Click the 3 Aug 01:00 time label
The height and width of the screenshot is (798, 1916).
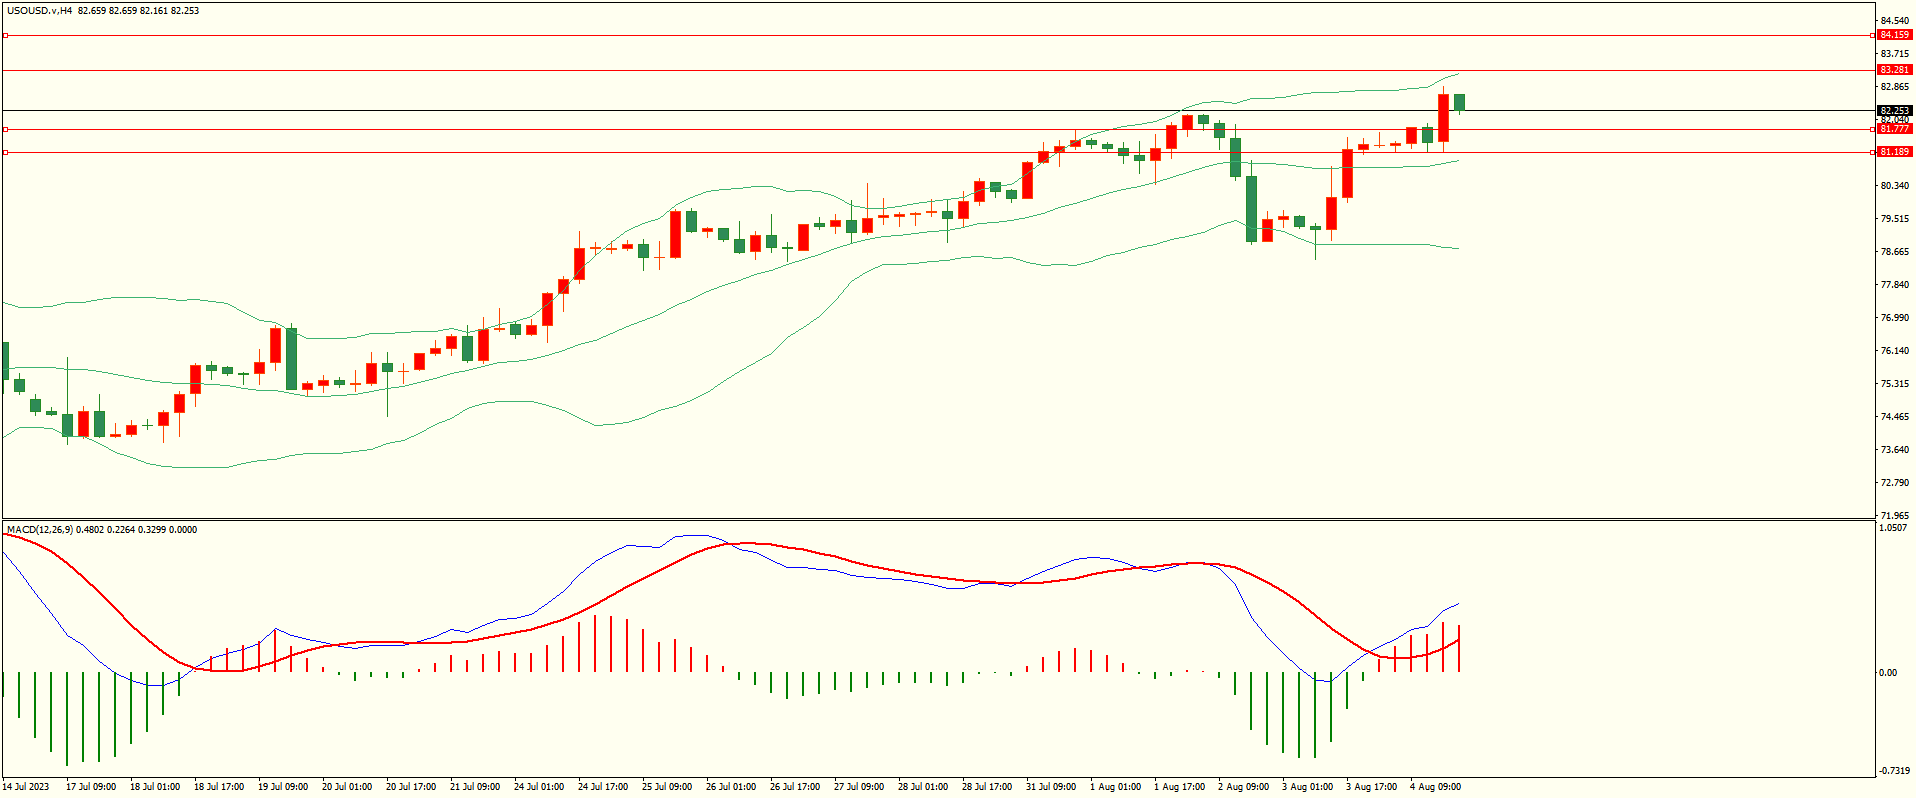1307,787
